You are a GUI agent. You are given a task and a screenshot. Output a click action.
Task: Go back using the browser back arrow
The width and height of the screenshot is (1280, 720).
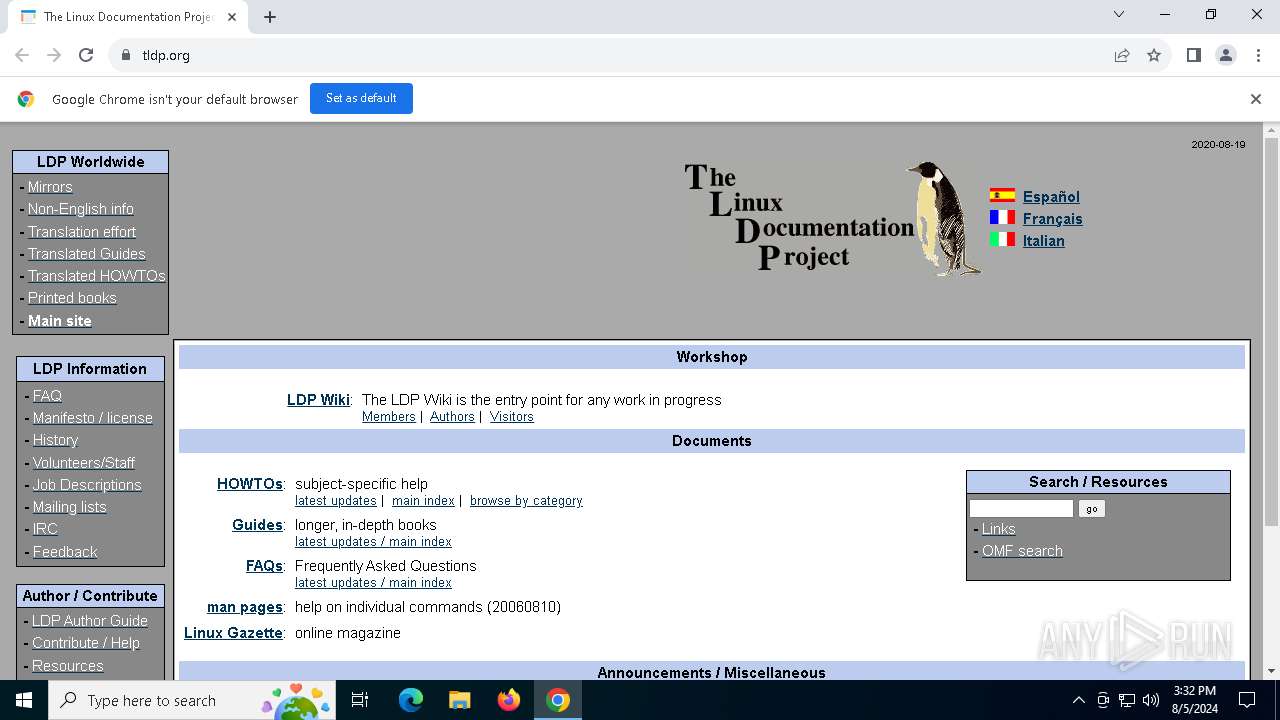click(x=22, y=55)
